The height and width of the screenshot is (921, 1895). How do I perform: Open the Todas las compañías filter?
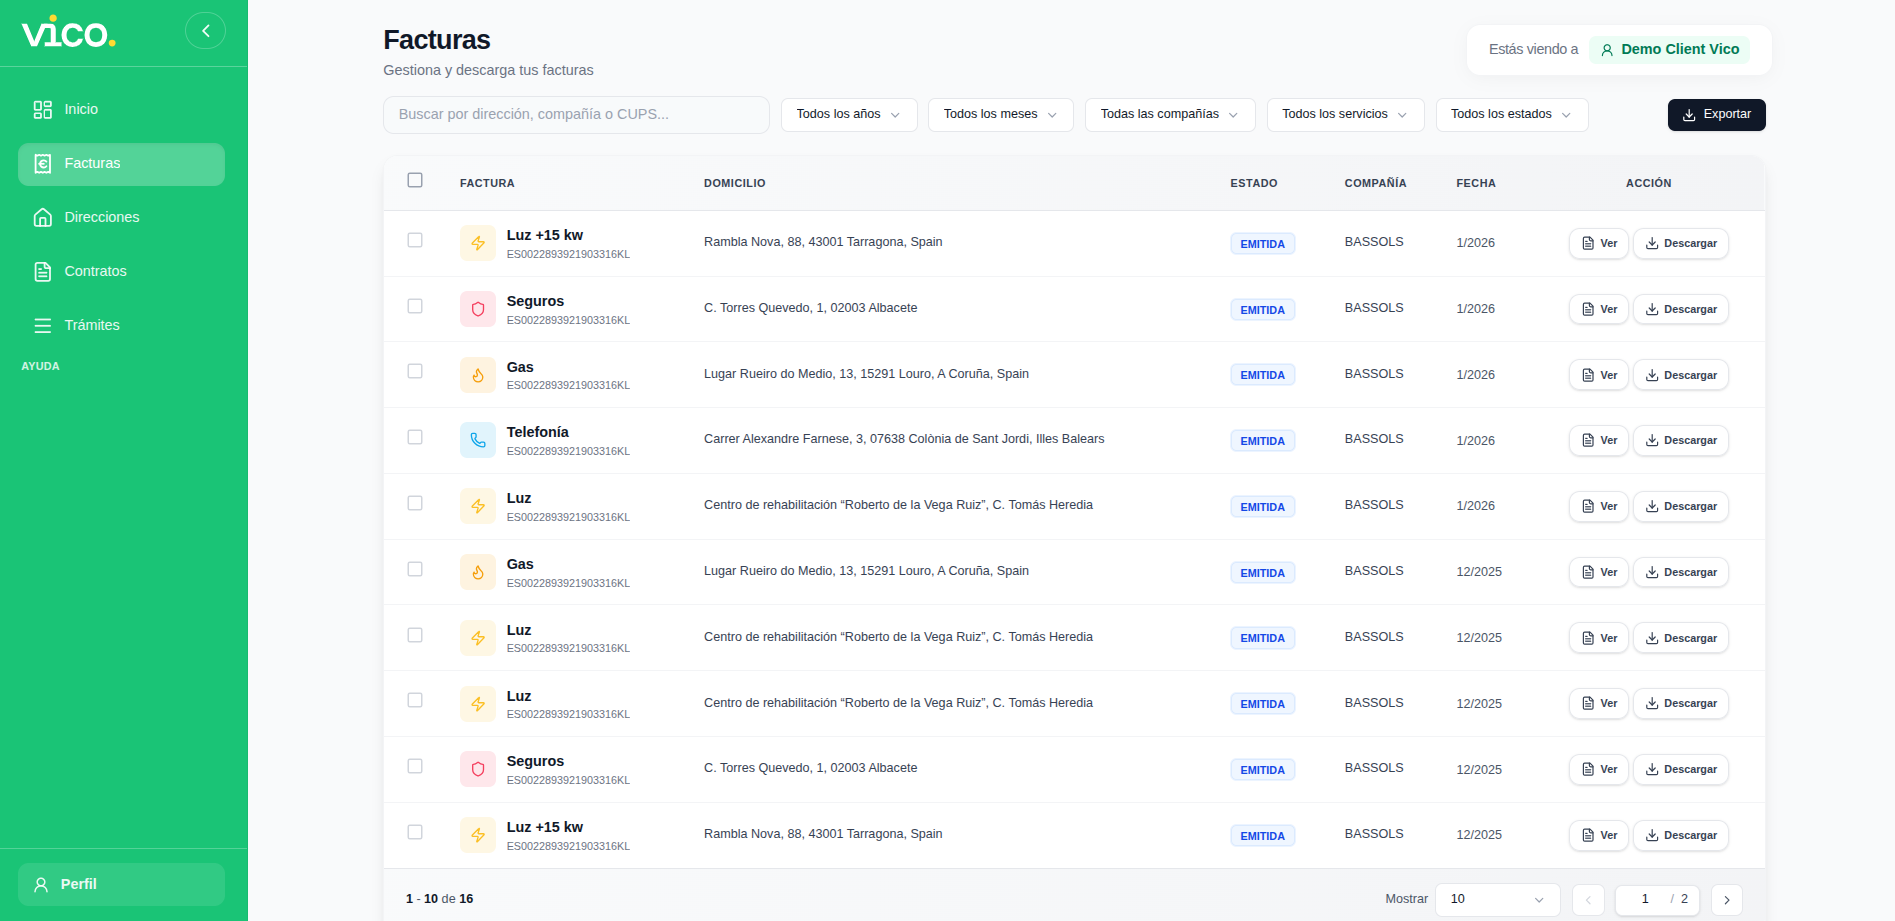coord(1170,114)
